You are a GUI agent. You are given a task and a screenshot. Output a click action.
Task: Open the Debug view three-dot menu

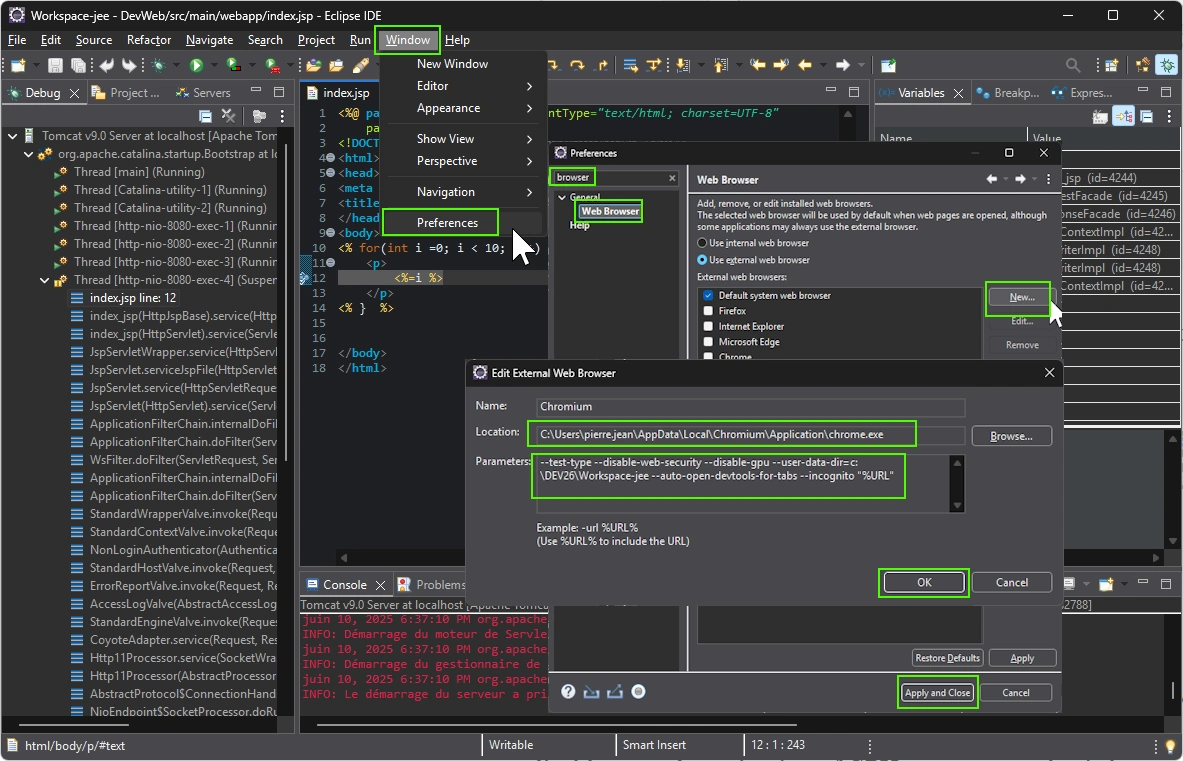pos(282,116)
